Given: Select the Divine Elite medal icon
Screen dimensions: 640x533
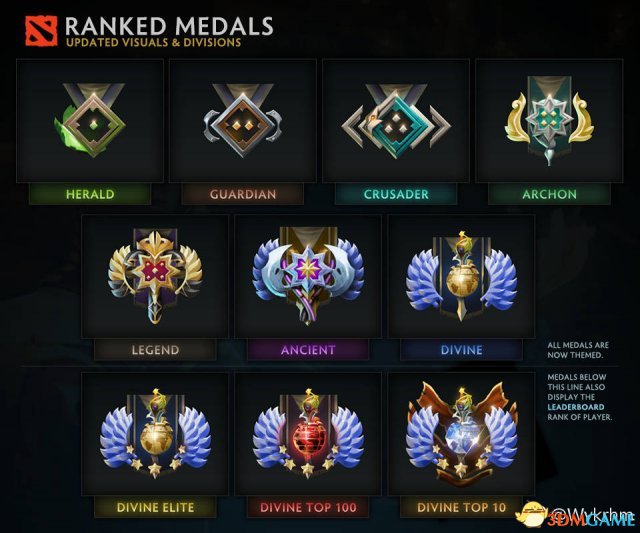Looking at the screenshot, I should (x=155, y=433).
